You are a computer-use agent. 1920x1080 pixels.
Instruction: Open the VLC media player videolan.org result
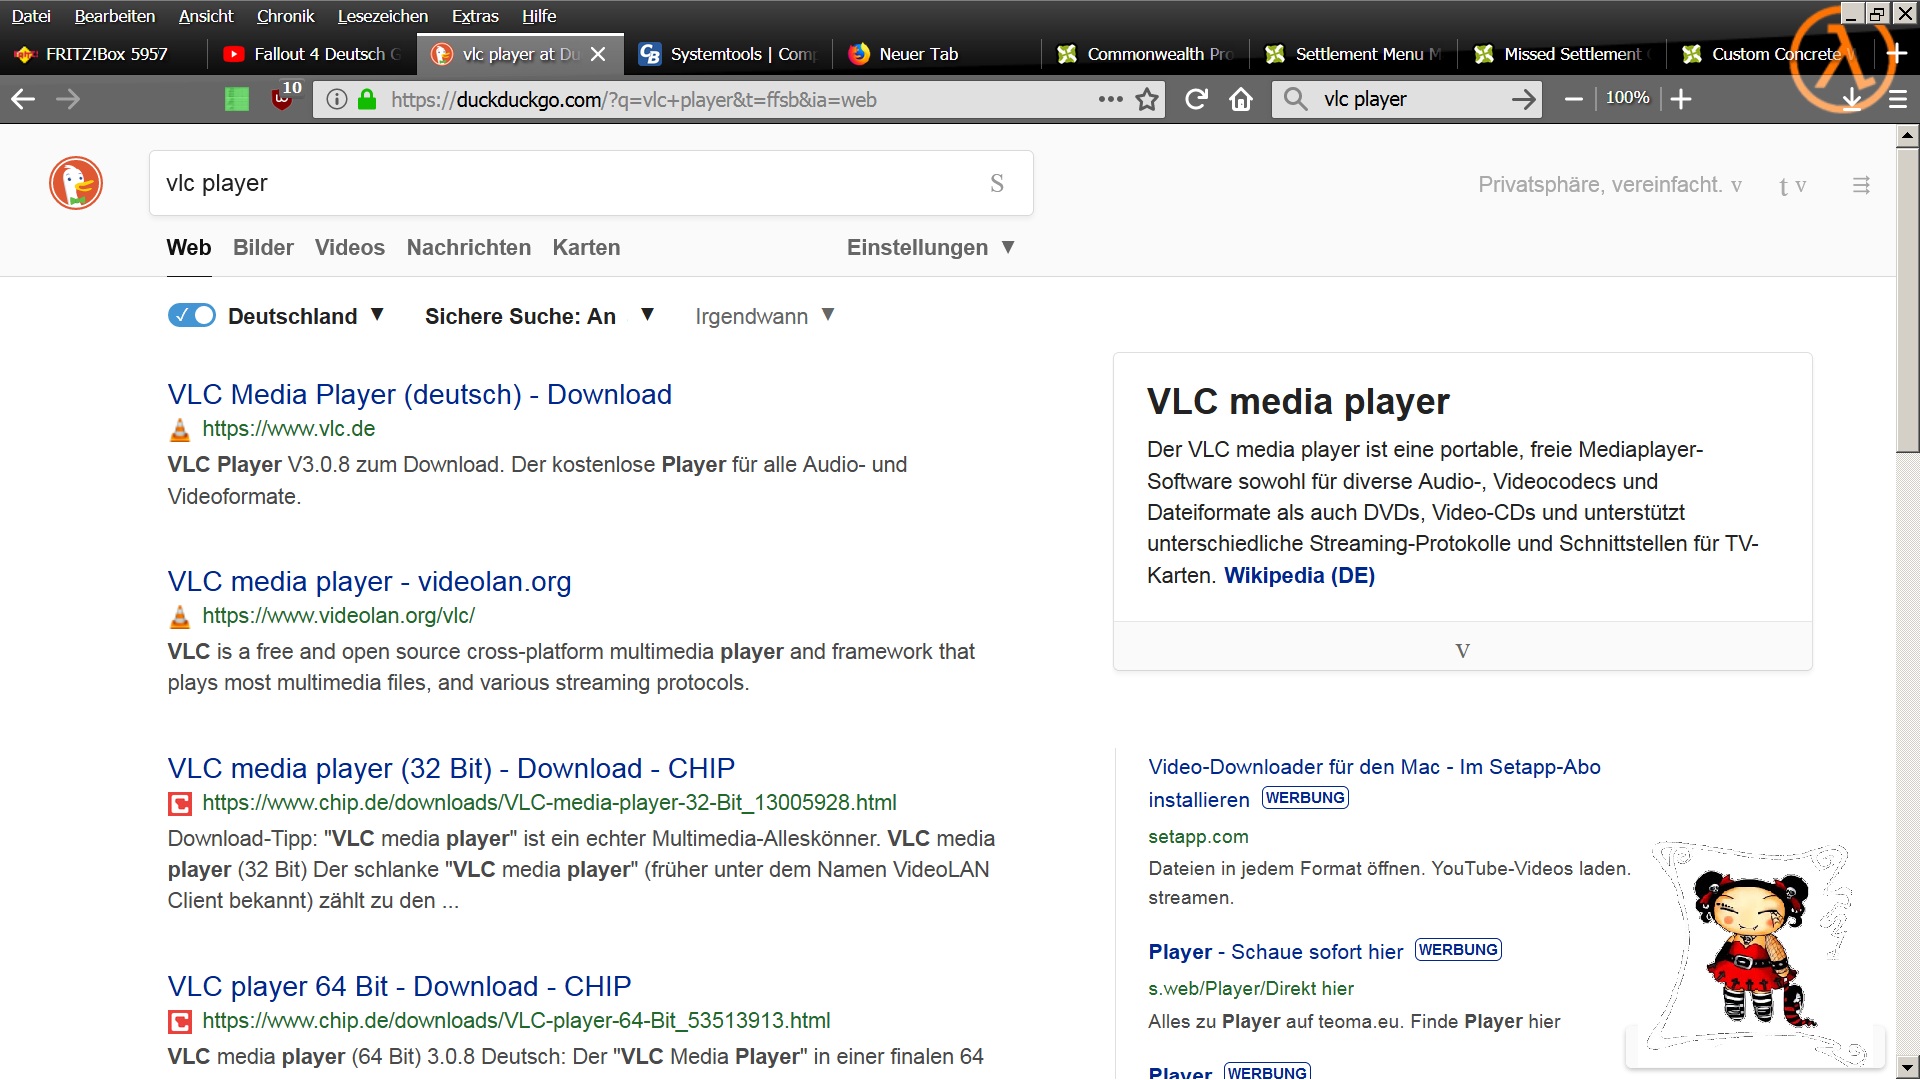369,581
